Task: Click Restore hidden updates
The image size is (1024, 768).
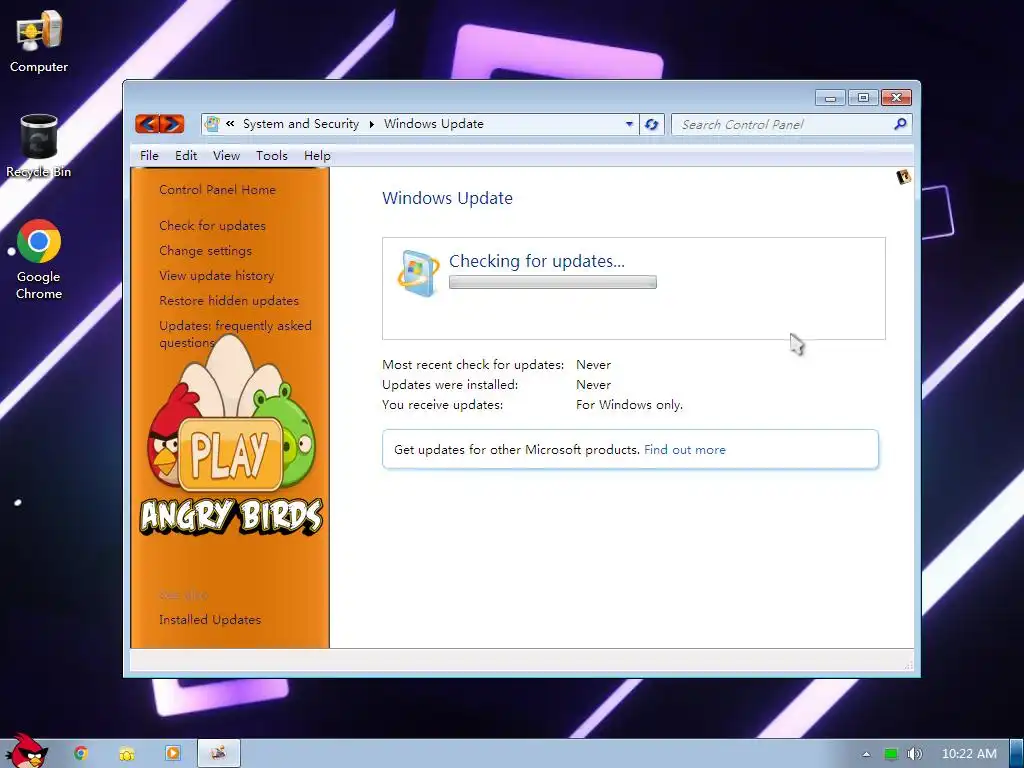Action: pyautogui.click(x=229, y=300)
